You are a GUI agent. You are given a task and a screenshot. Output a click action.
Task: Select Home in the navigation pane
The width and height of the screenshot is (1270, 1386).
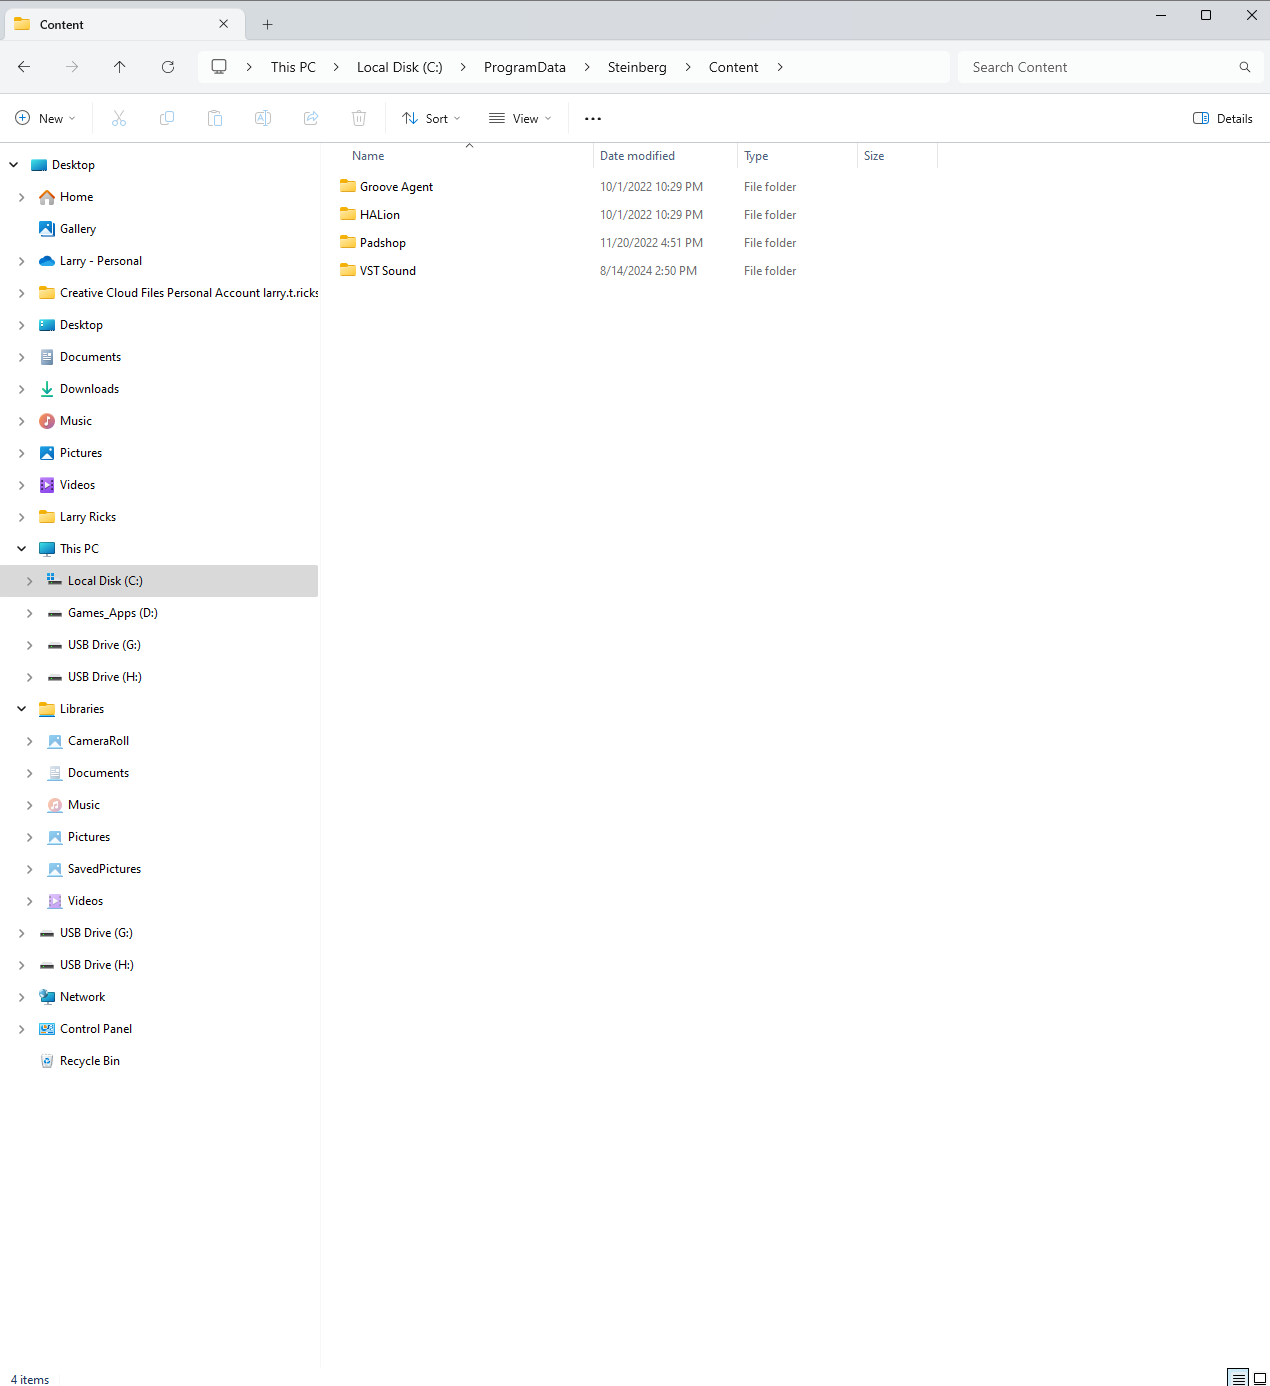pyautogui.click(x=76, y=197)
